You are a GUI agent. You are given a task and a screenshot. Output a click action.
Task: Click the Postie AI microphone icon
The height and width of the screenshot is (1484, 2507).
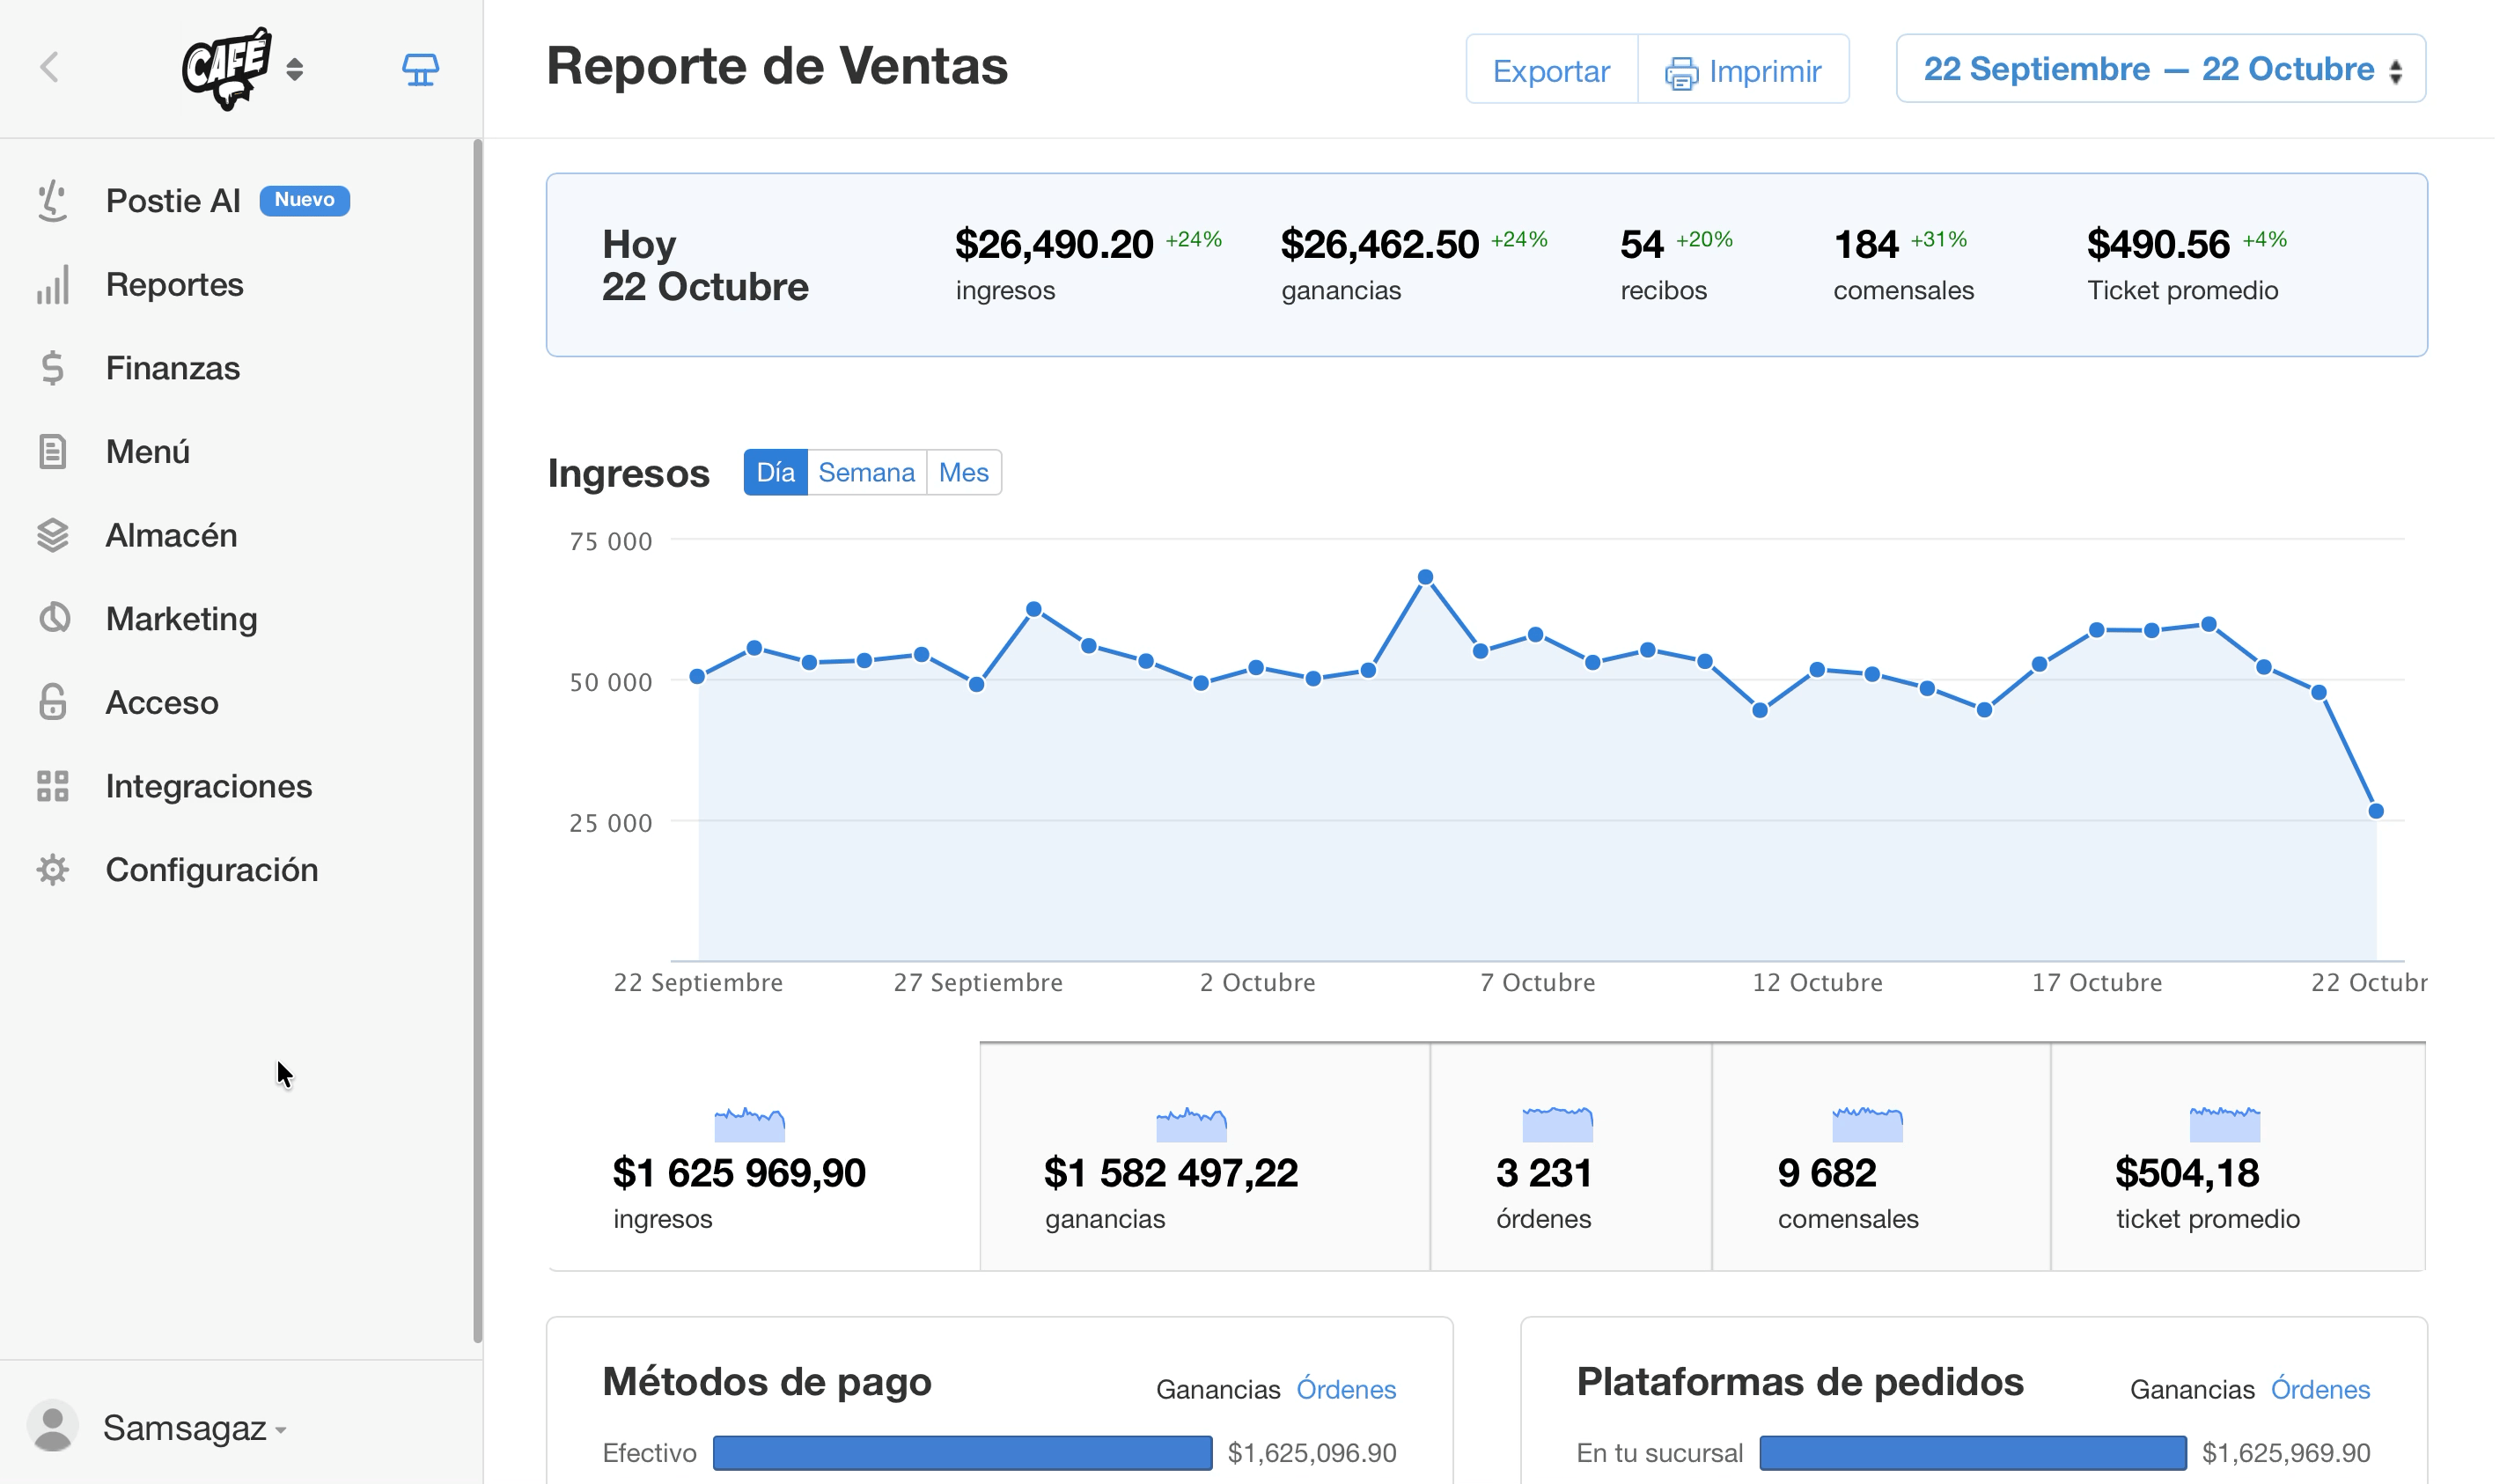52,200
